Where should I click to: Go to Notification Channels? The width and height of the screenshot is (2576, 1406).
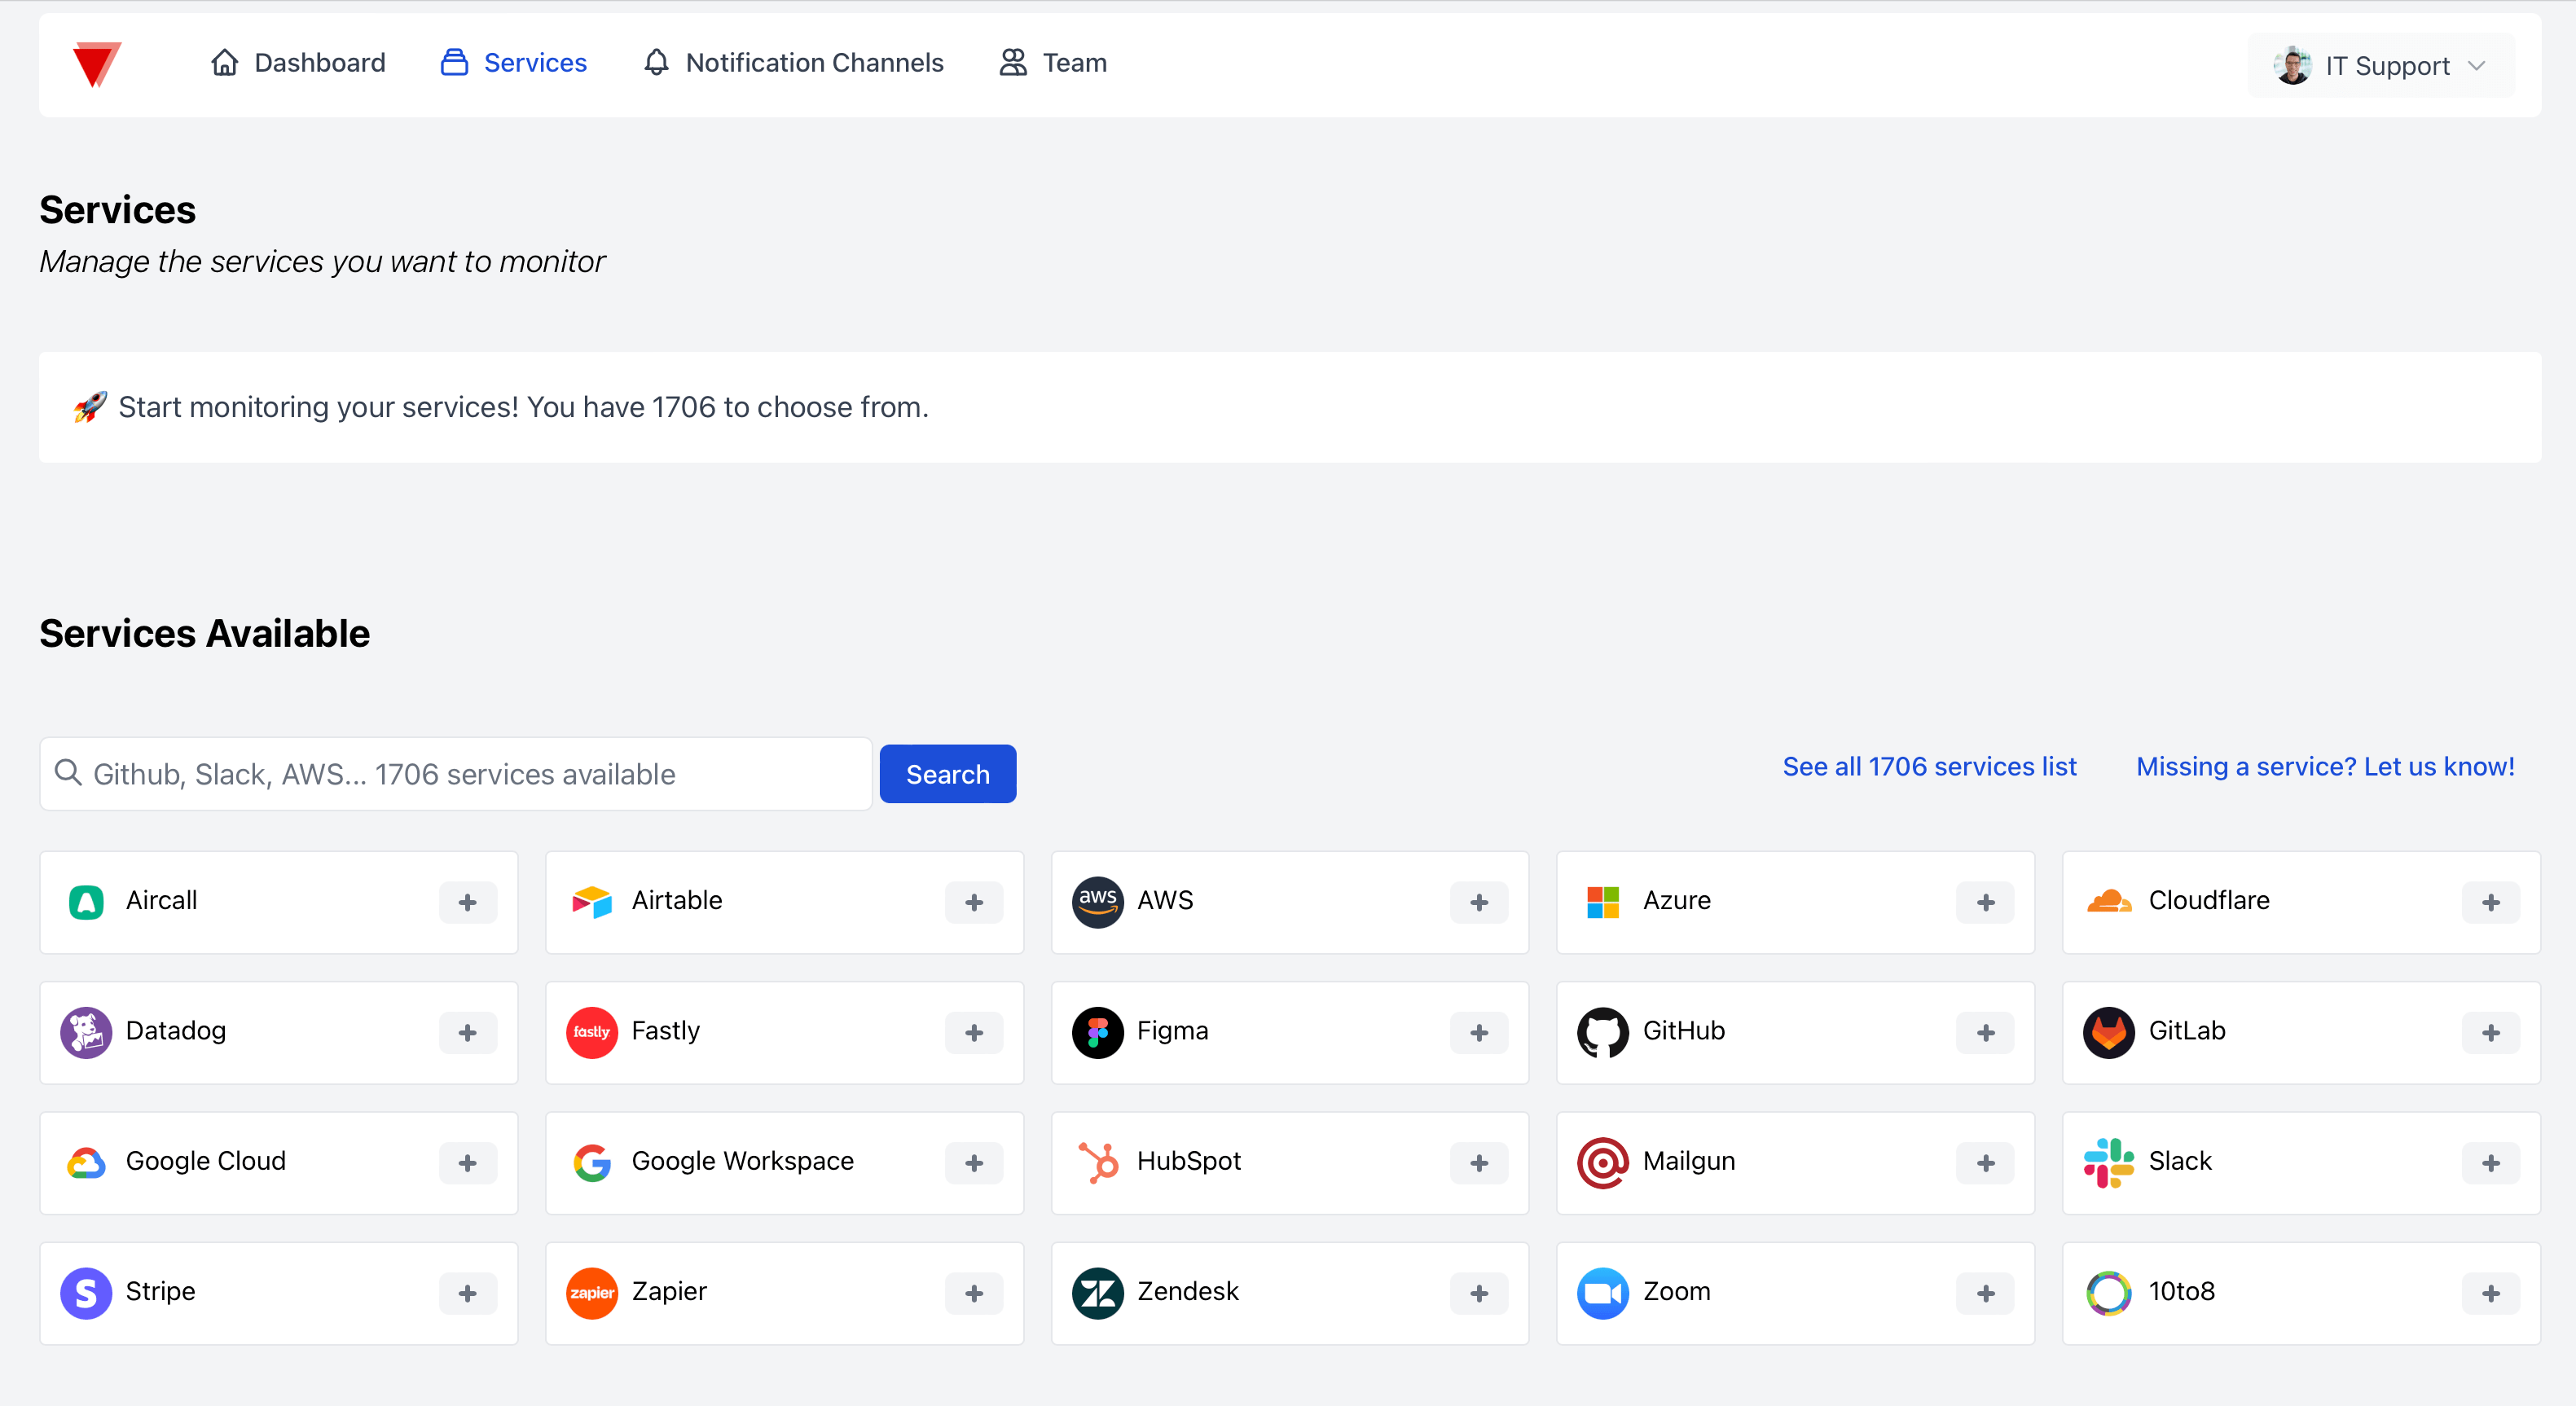pyautogui.click(x=793, y=63)
